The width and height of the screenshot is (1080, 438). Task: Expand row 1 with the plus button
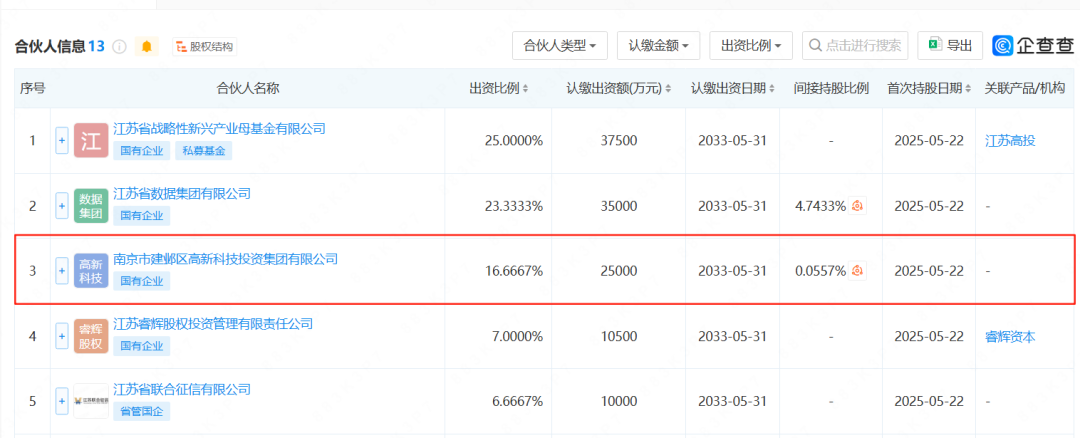[x=61, y=141]
